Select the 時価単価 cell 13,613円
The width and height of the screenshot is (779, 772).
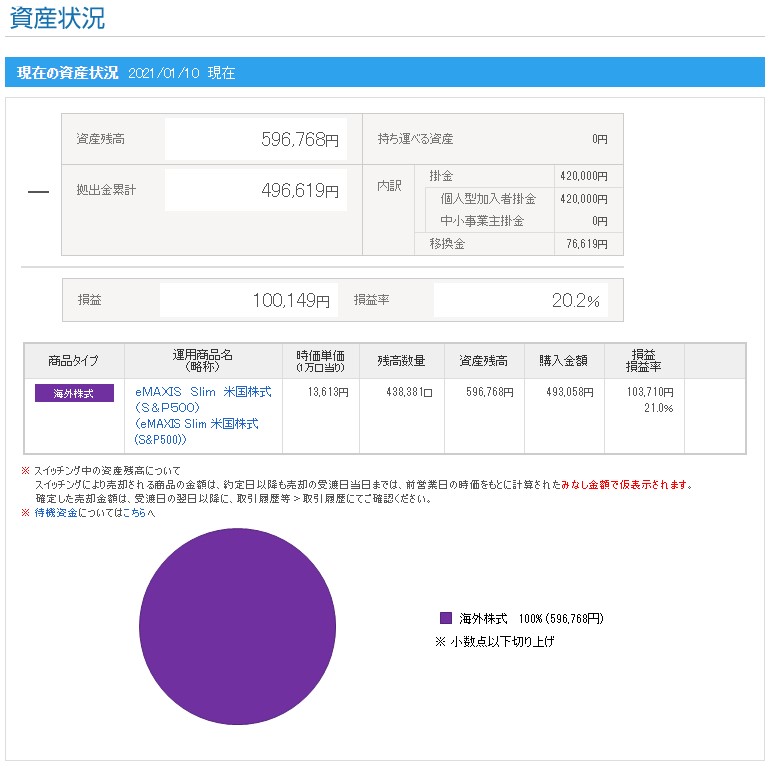pyautogui.click(x=328, y=392)
